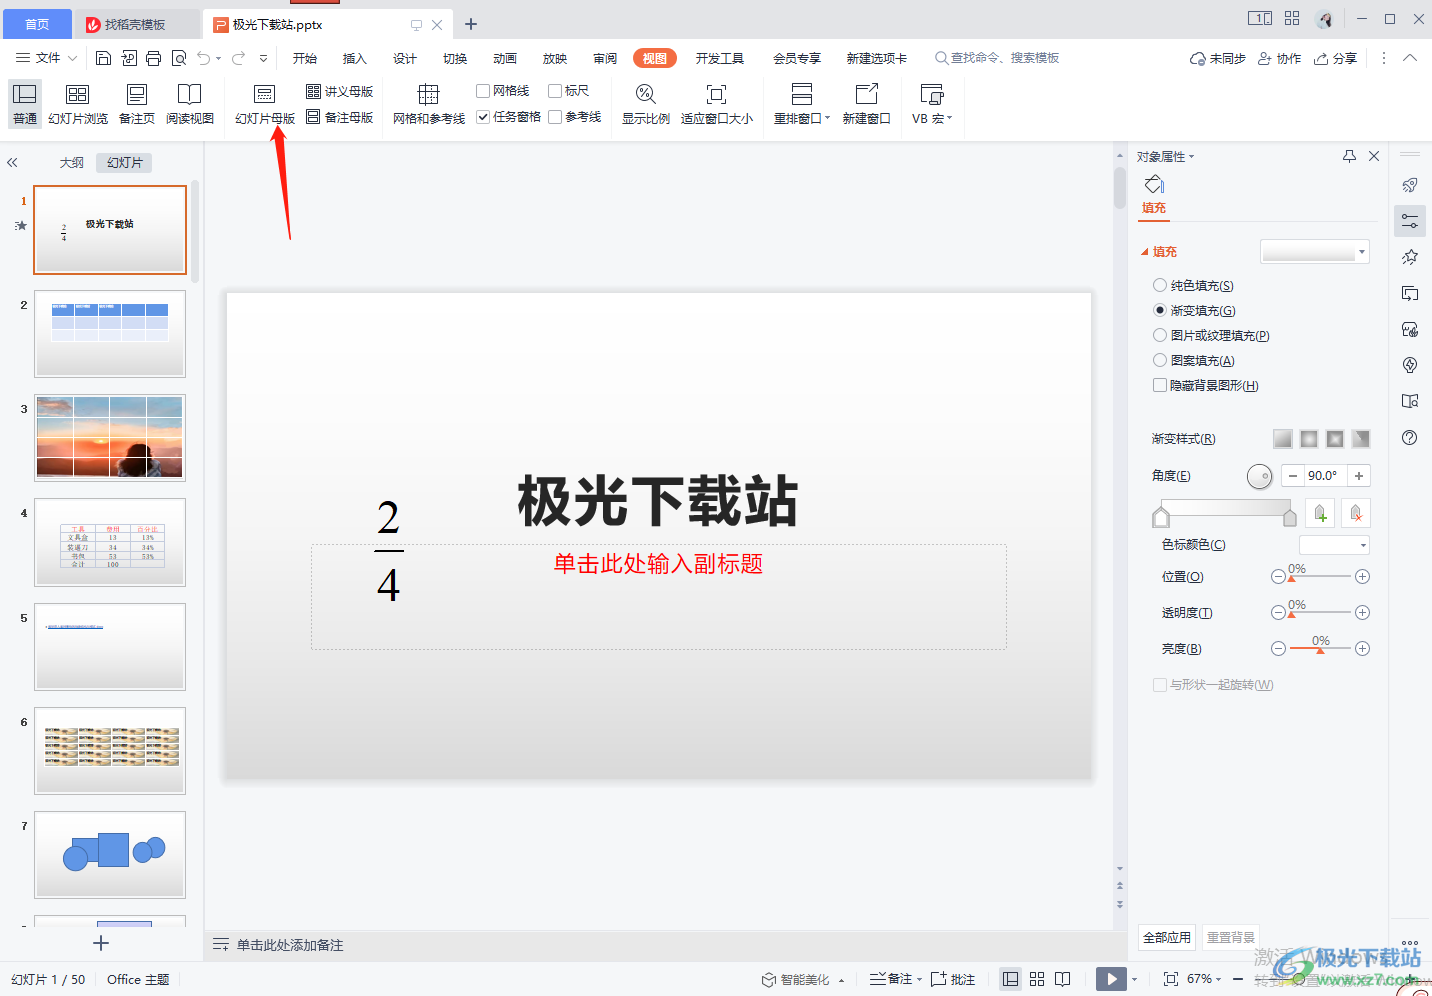Click the not-synced cloud status button

point(1218,58)
